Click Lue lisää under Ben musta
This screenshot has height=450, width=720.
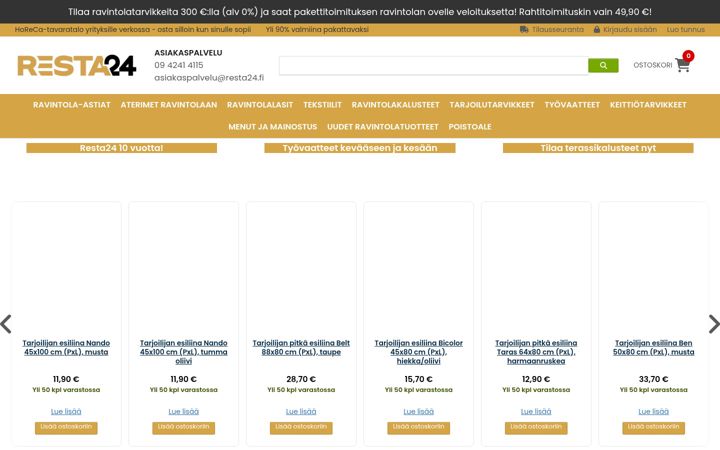point(653,411)
